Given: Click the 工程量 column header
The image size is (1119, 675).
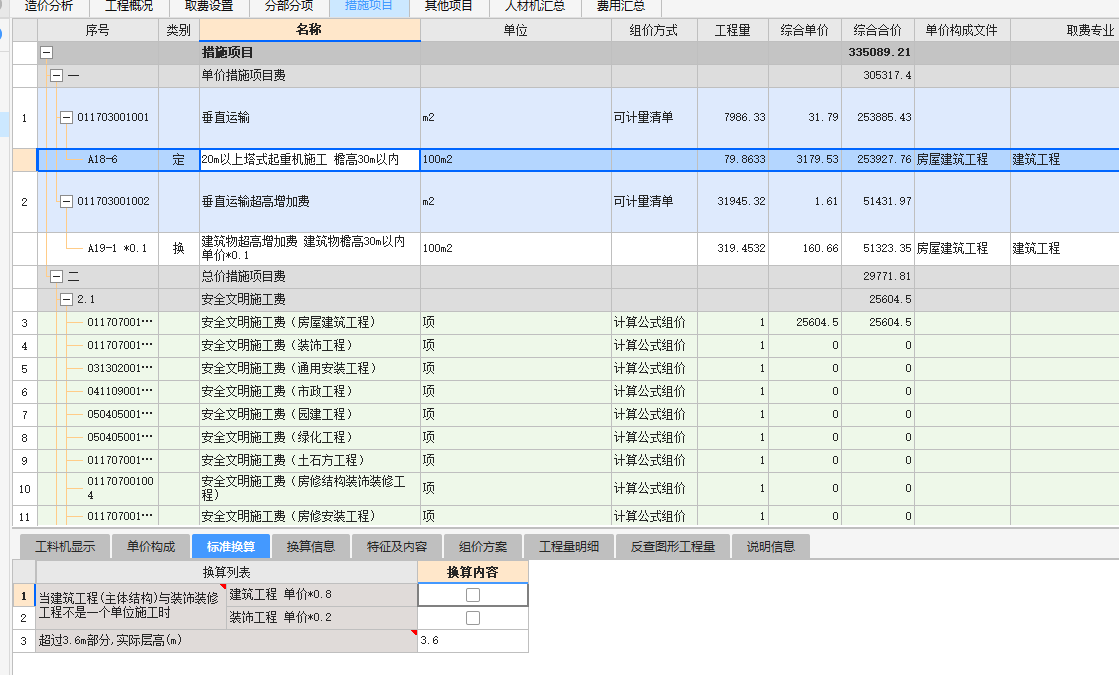Looking at the screenshot, I should click(x=733, y=30).
